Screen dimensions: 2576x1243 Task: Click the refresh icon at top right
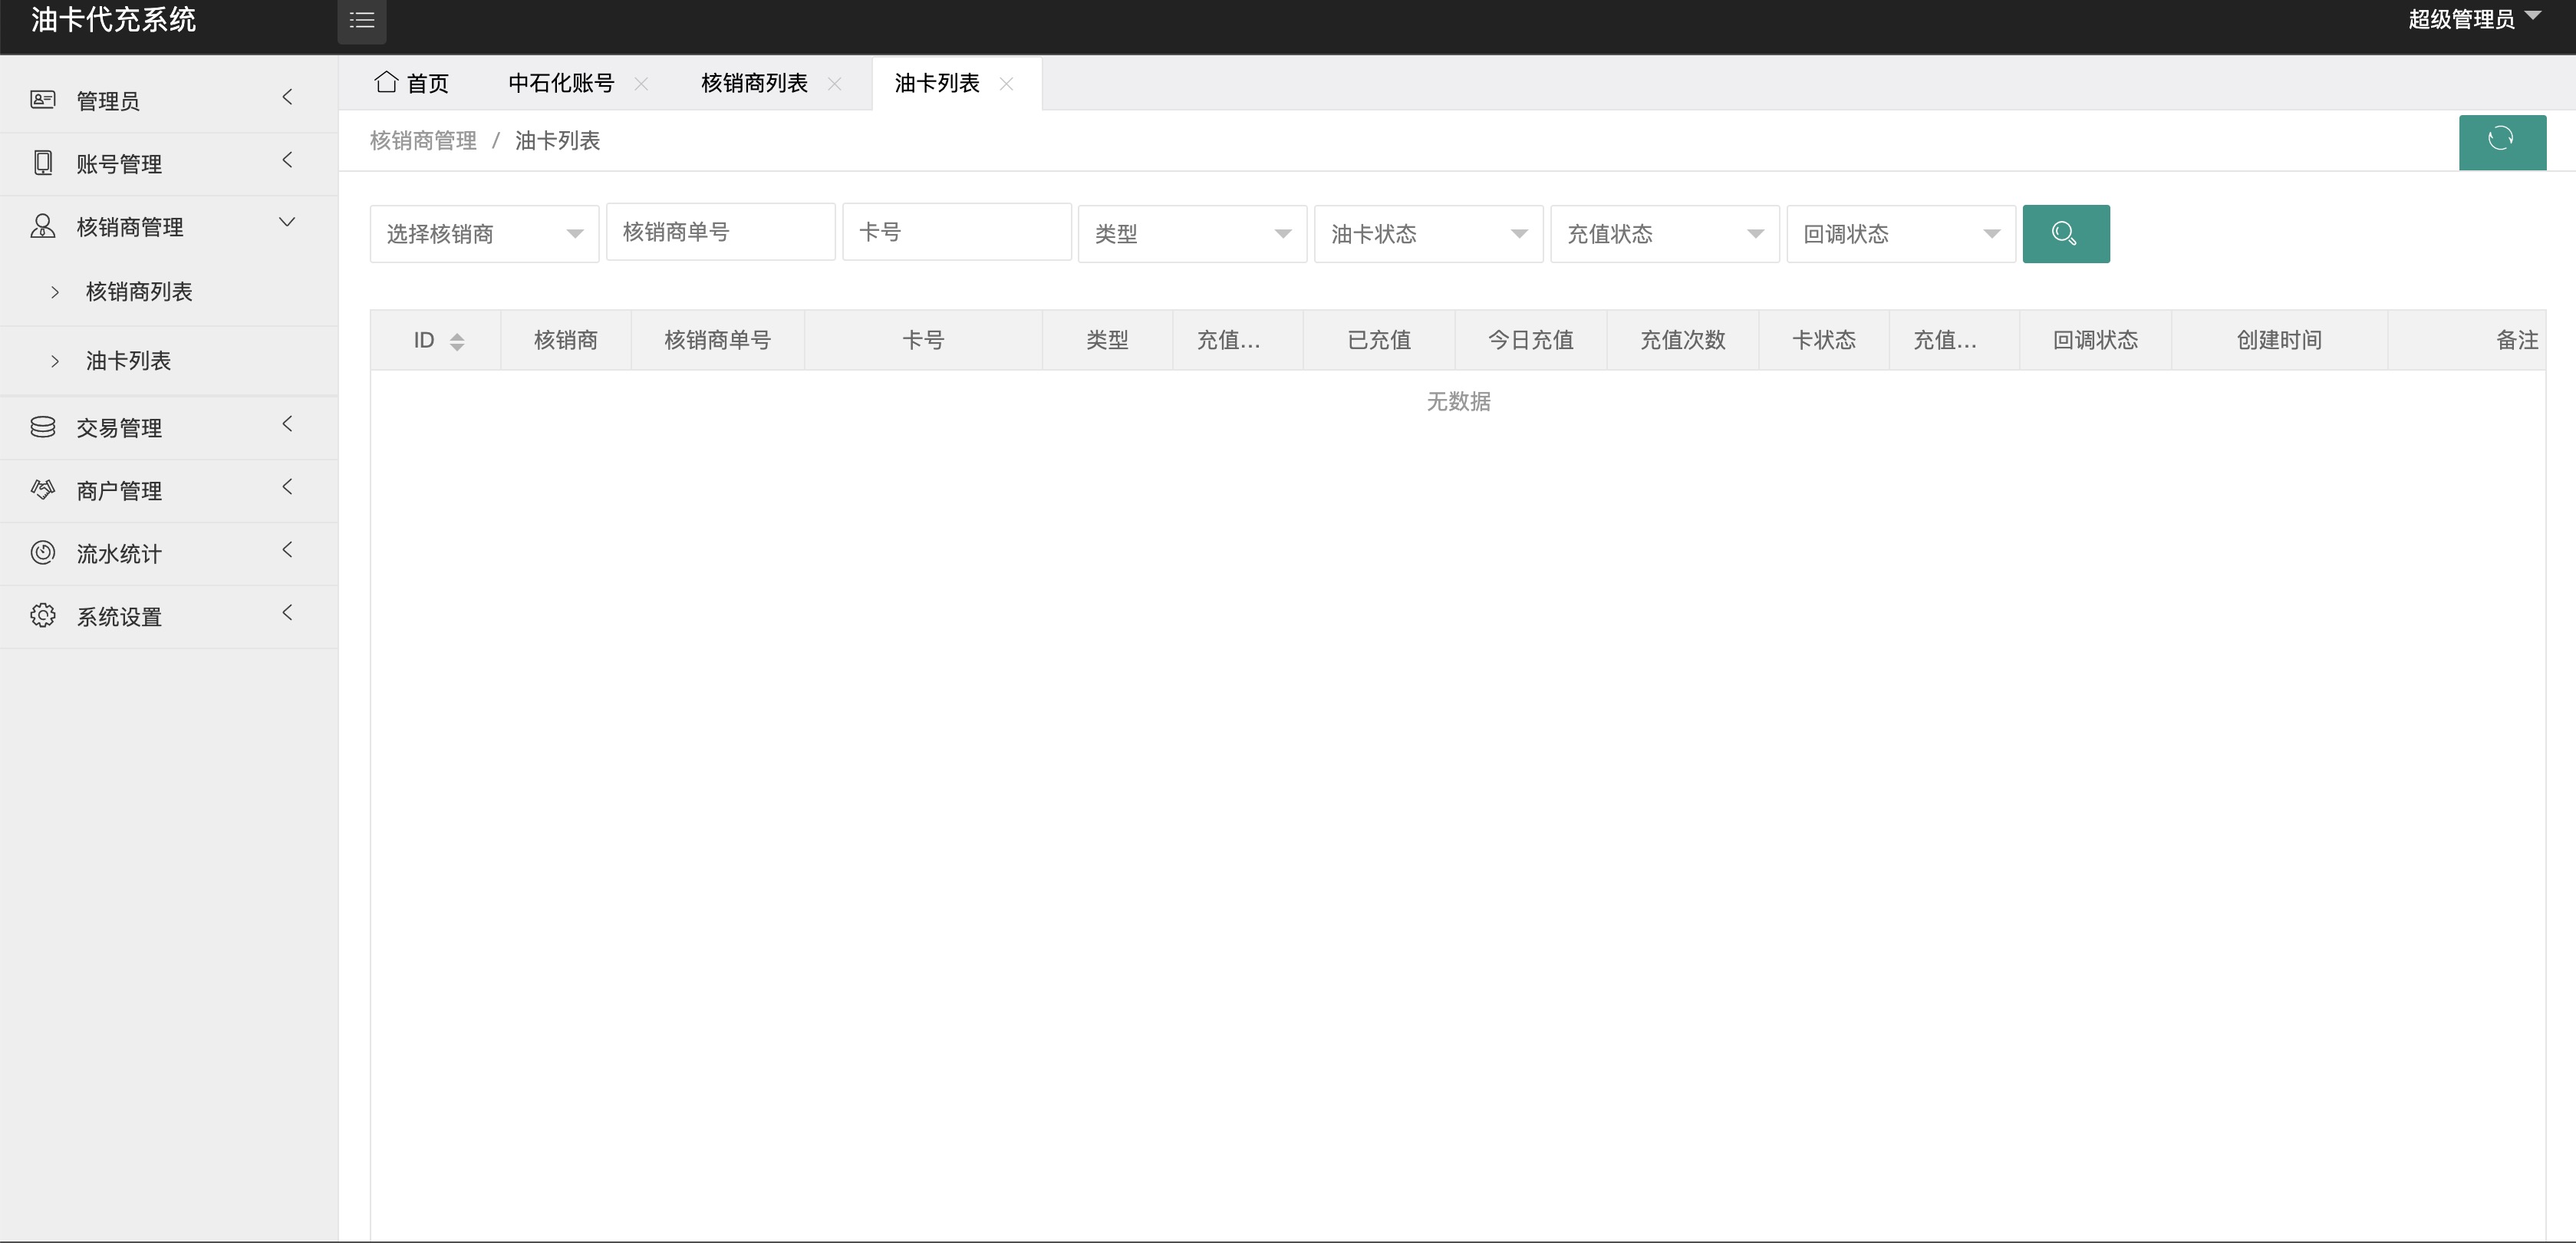(x=2502, y=142)
